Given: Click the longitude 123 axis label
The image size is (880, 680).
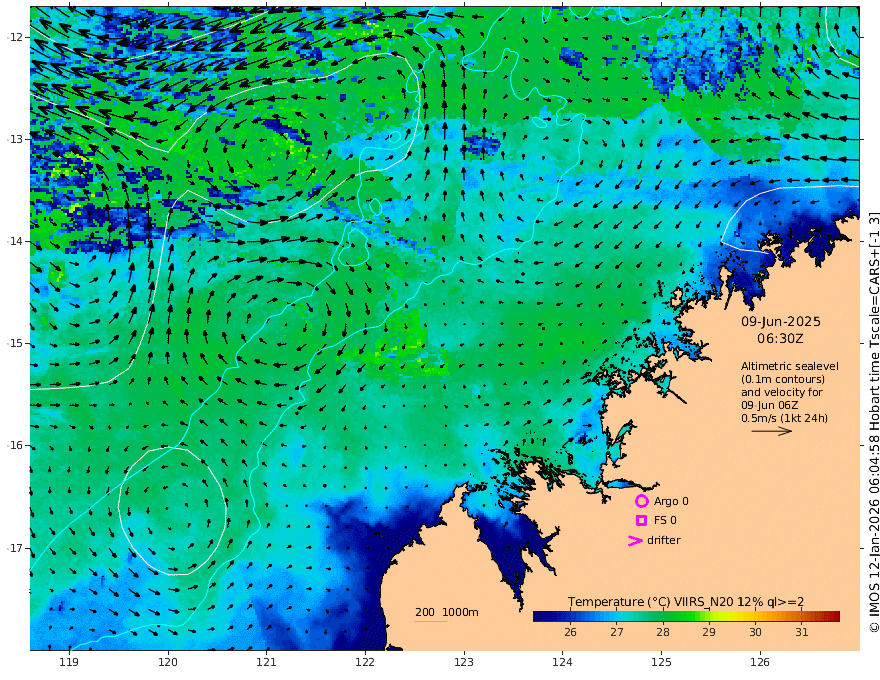Looking at the screenshot, I should [464, 662].
